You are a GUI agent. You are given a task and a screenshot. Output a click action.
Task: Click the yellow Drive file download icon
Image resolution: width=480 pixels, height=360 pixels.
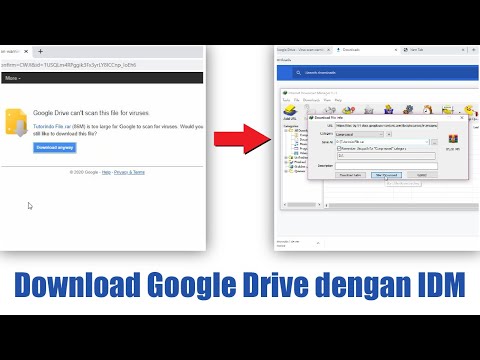[x=16, y=123]
